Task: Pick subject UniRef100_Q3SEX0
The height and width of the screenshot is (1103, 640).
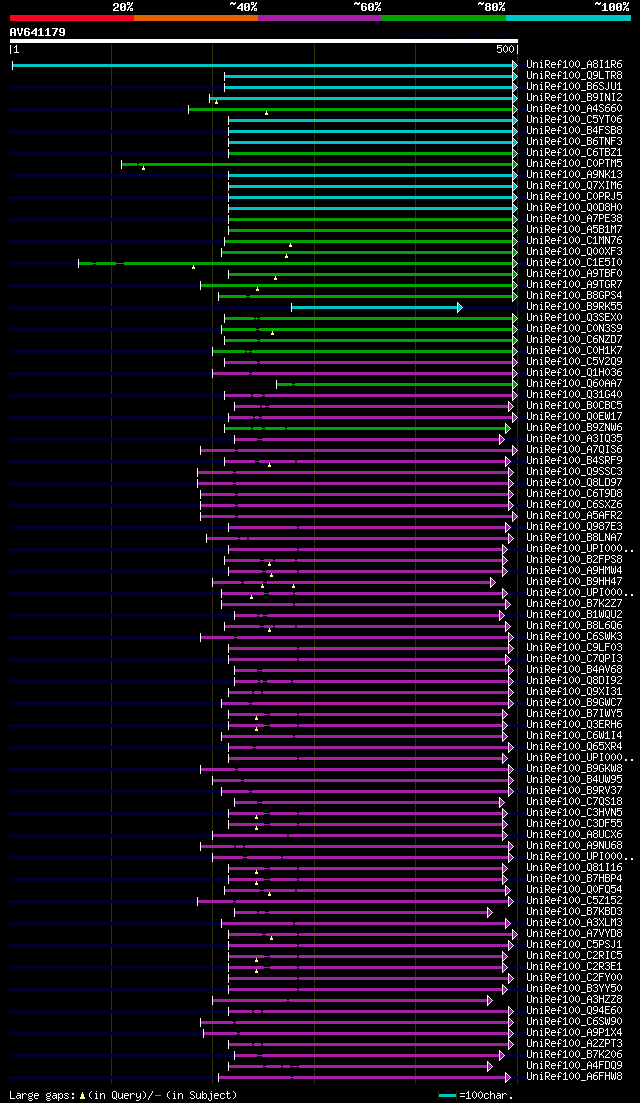Action: [574, 318]
